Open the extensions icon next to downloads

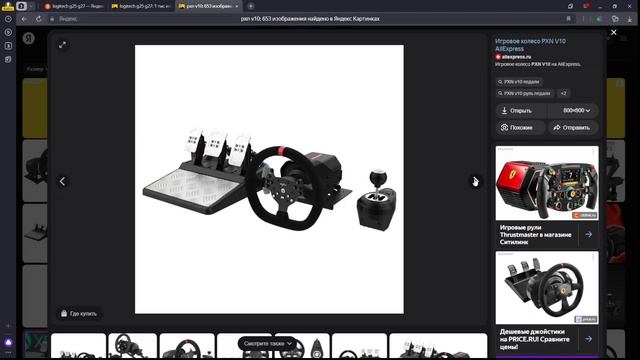click(x=615, y=19)
